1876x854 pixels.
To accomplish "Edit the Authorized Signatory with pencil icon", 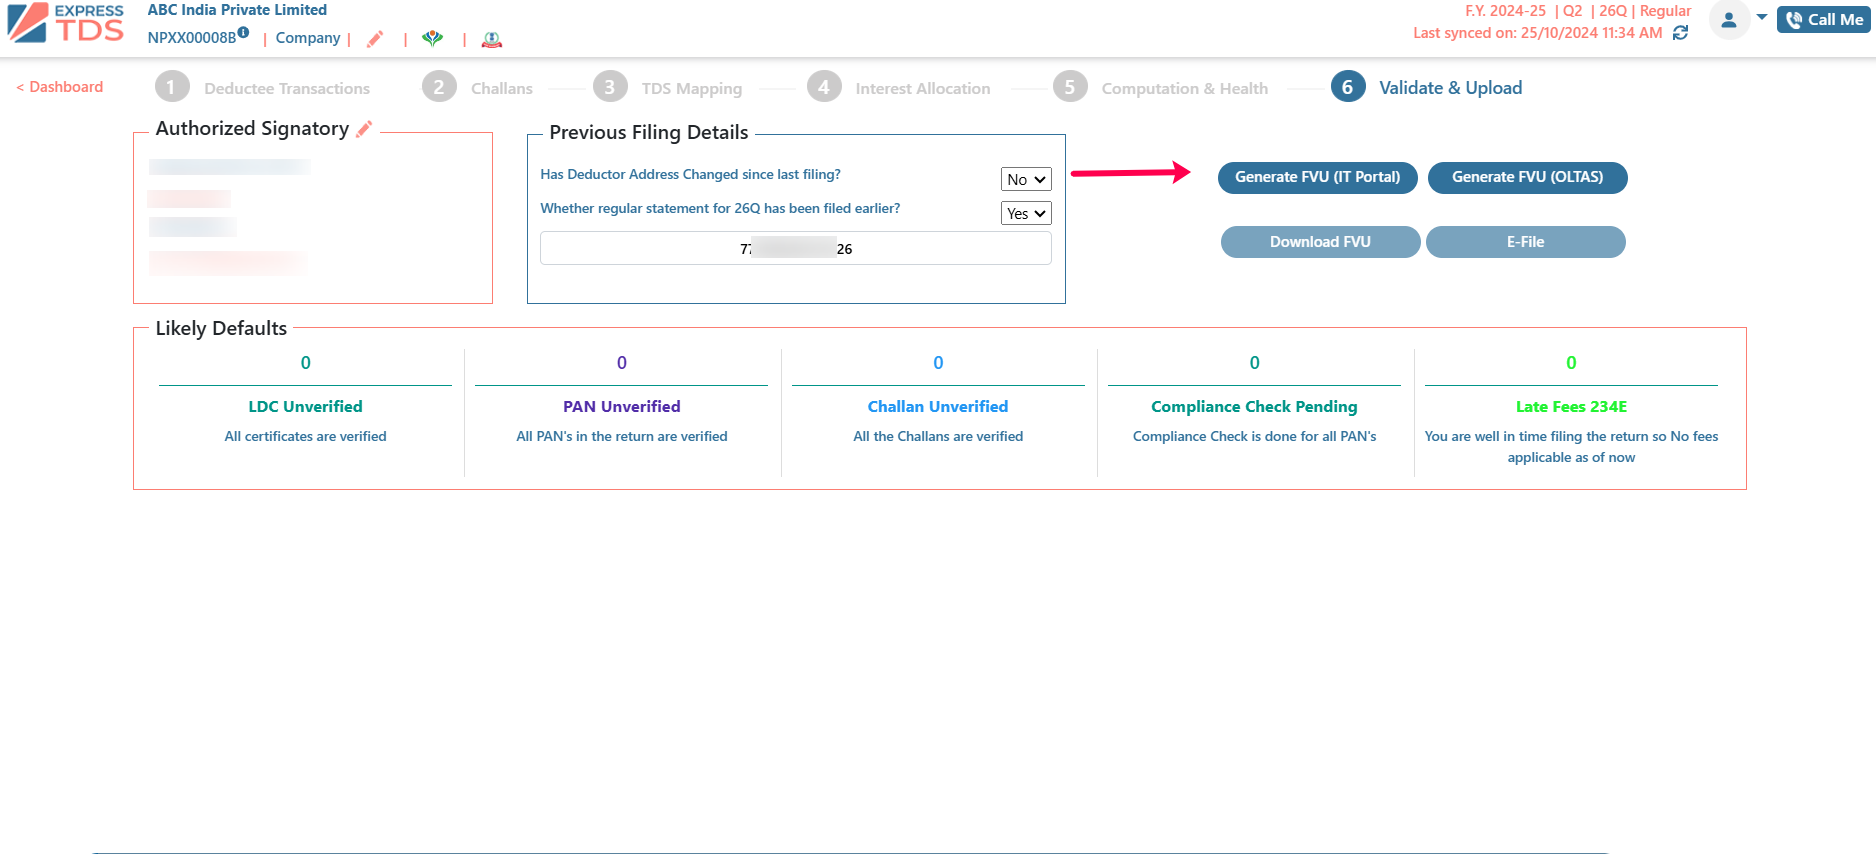I will click(364, 128).
